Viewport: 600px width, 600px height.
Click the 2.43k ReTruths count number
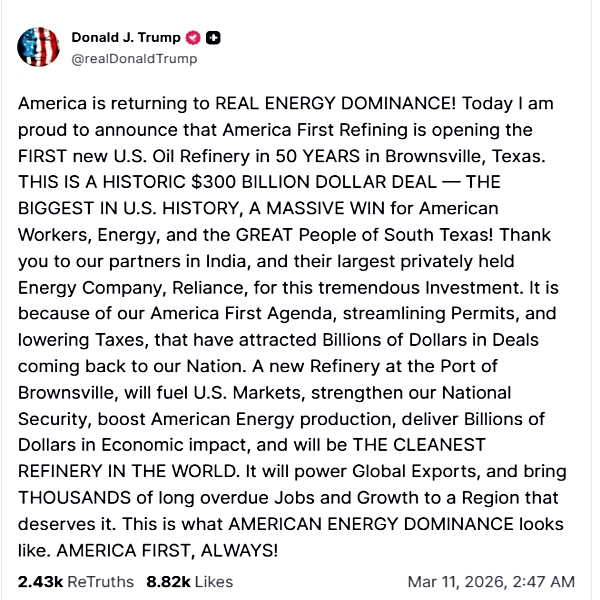point(40,581)
